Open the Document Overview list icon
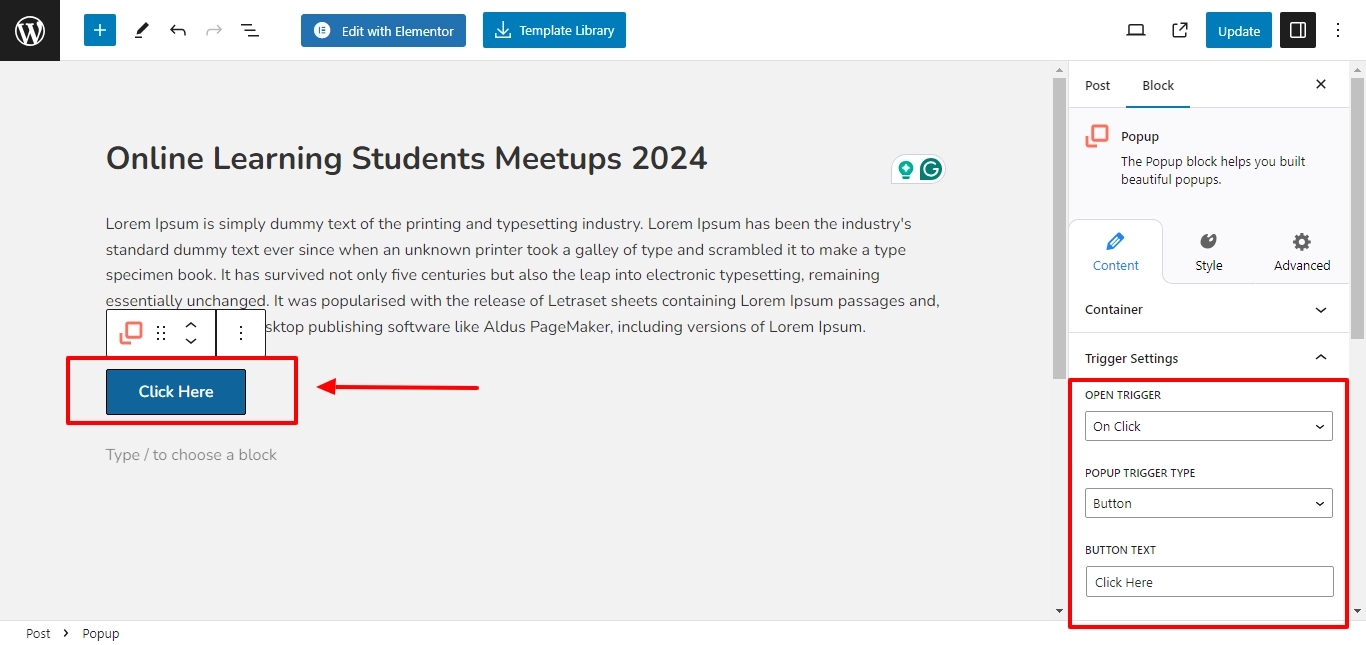Viewport: 1366px width, 645px height. [250, 31]
